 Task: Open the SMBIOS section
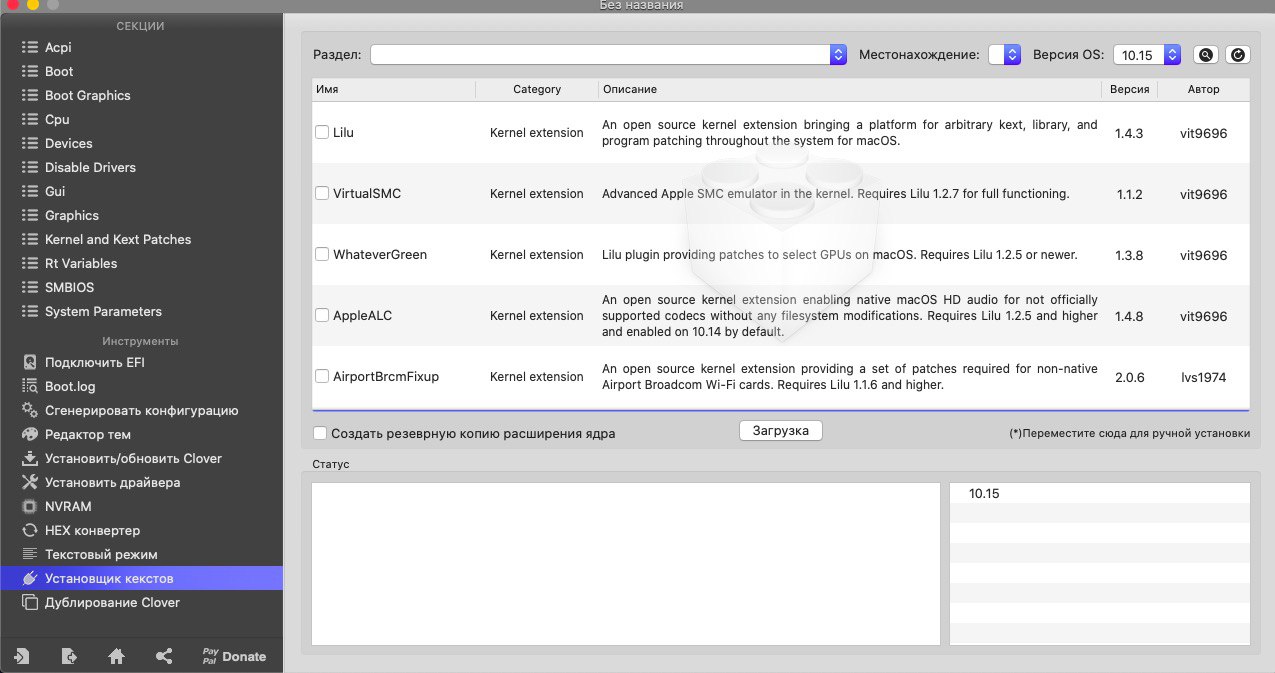point(69,287)
